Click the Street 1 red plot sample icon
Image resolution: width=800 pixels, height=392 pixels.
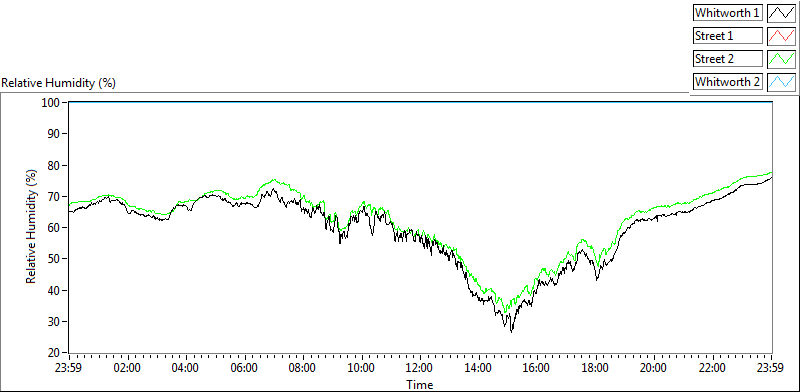pyautogui.click(x=782, y=36)
